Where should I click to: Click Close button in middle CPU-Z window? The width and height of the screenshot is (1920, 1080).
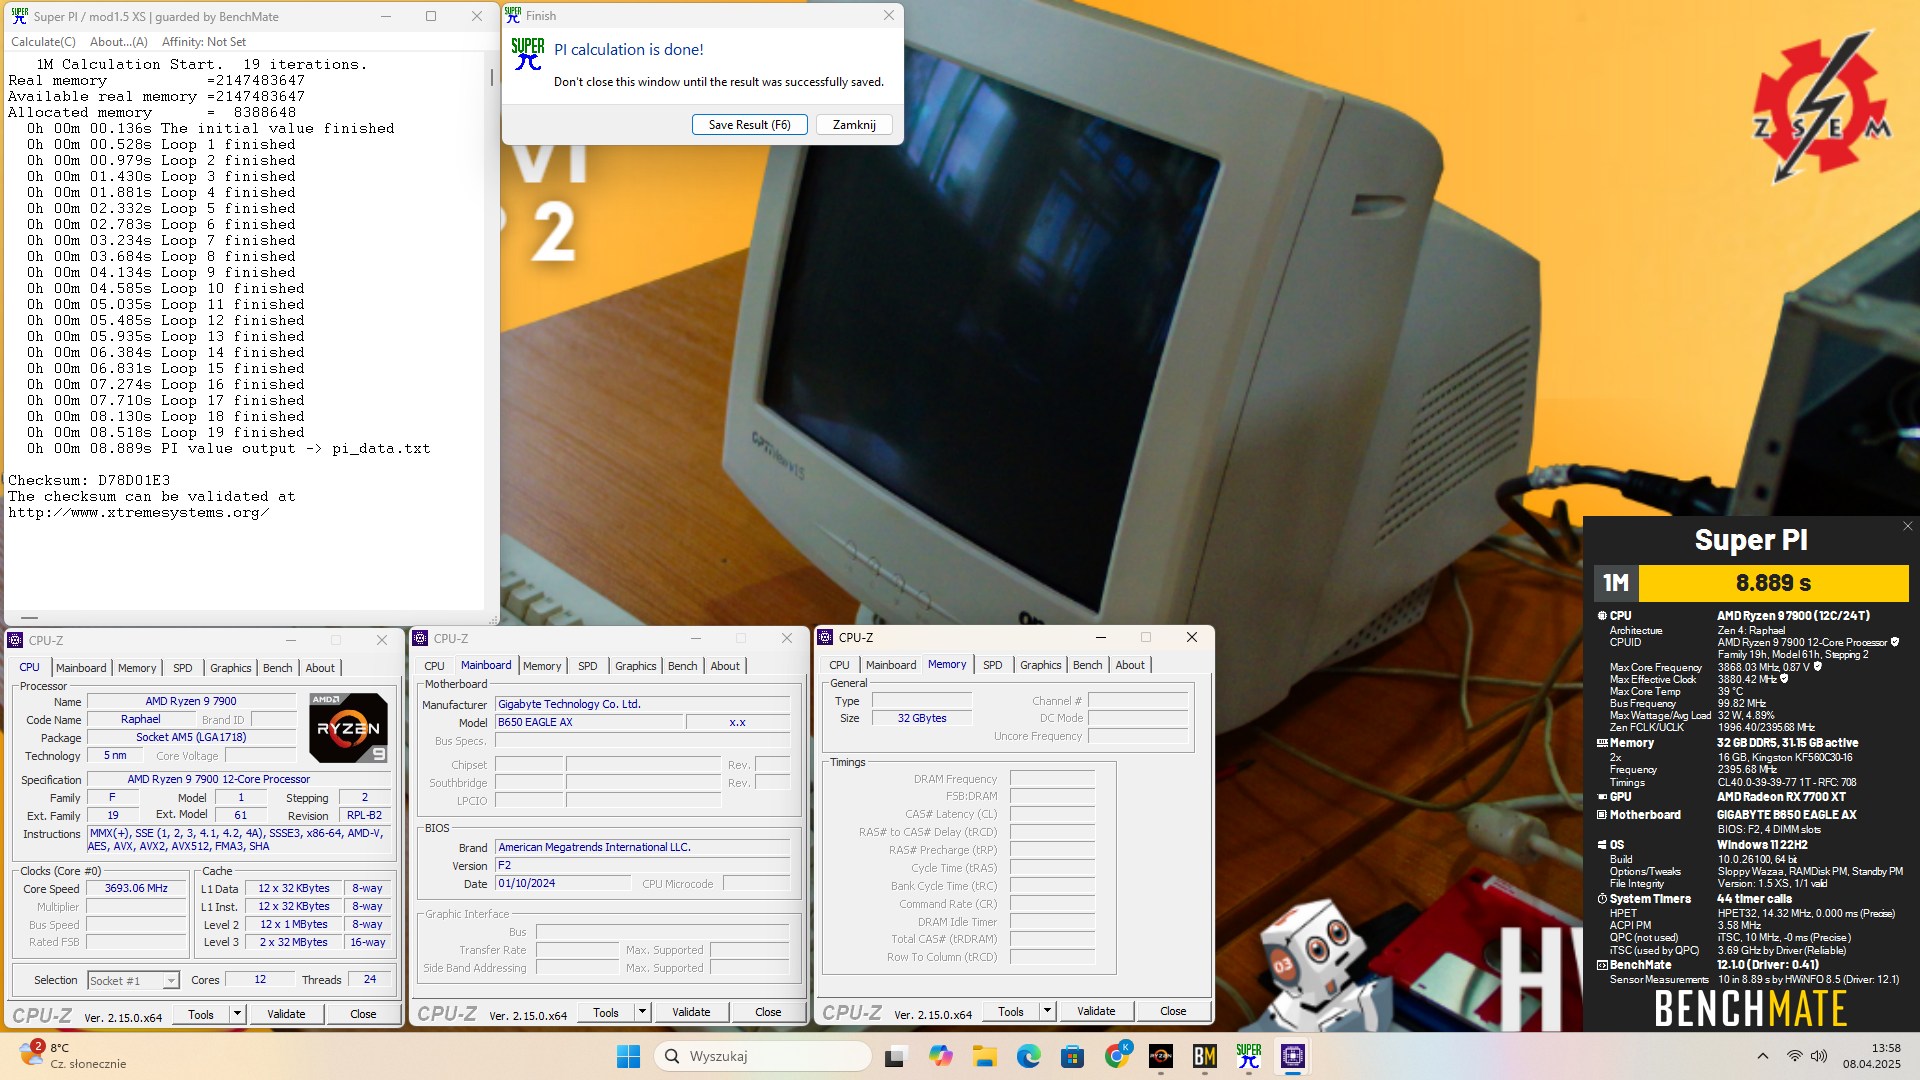[768, 1012]
